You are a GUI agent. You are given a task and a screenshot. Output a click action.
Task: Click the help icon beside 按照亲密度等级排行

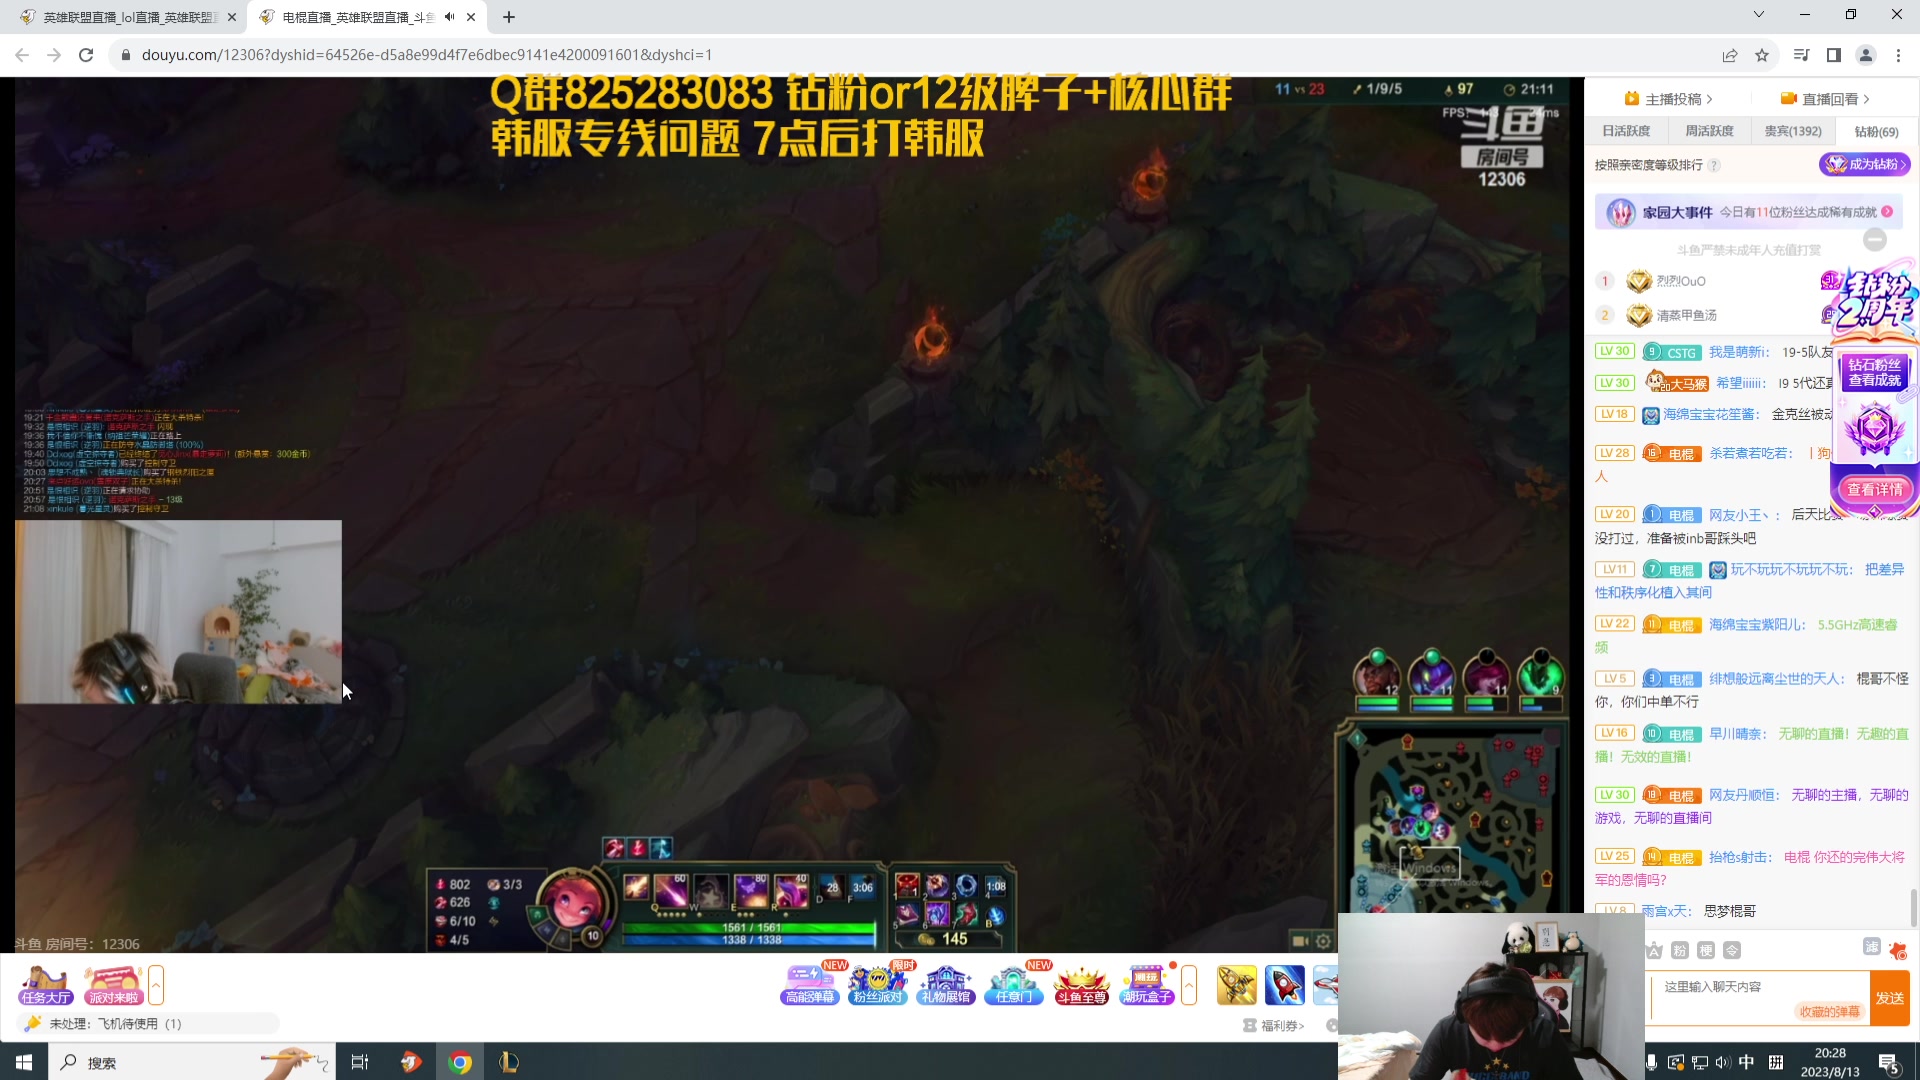click(1714, 165)
